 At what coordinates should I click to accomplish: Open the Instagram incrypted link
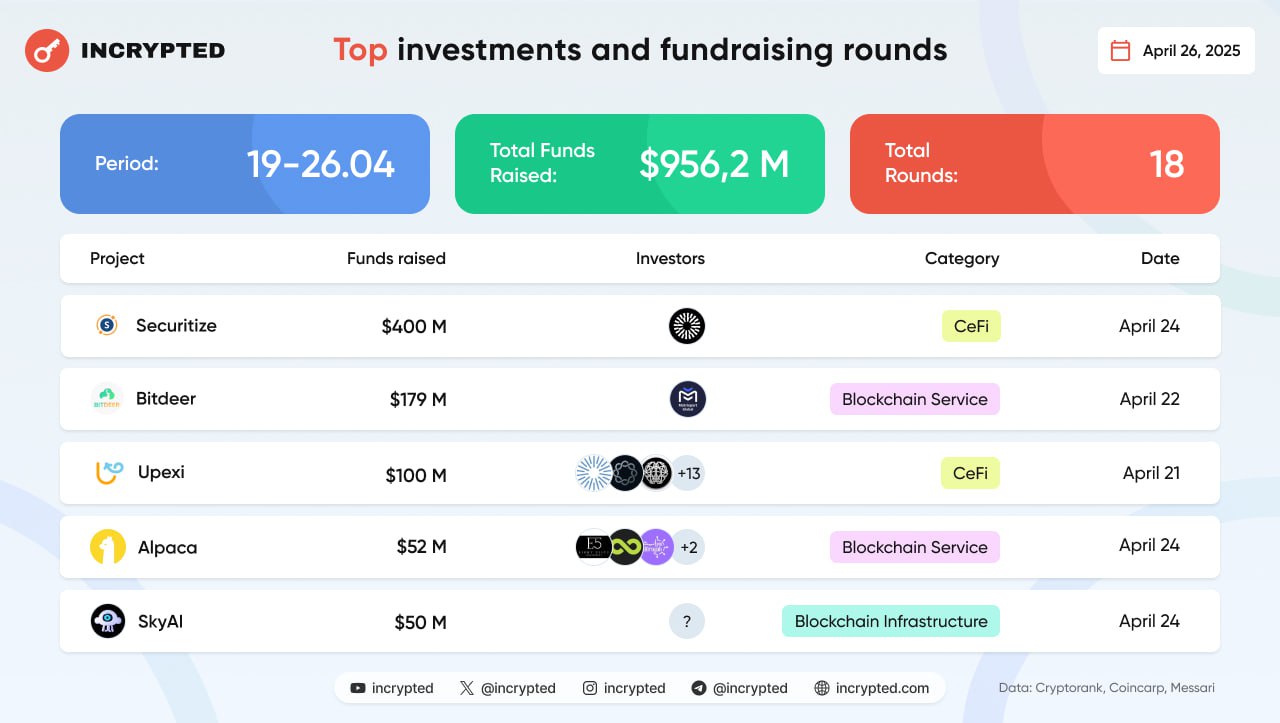pos(624,688)
